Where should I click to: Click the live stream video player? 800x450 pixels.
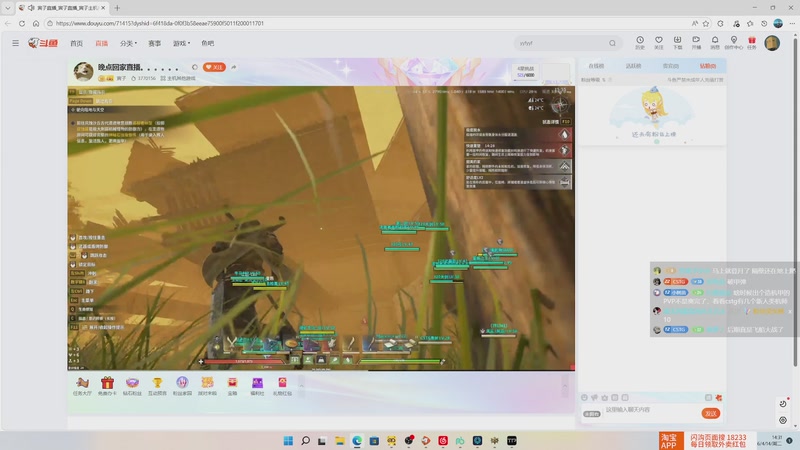click(x=321, y=228)
